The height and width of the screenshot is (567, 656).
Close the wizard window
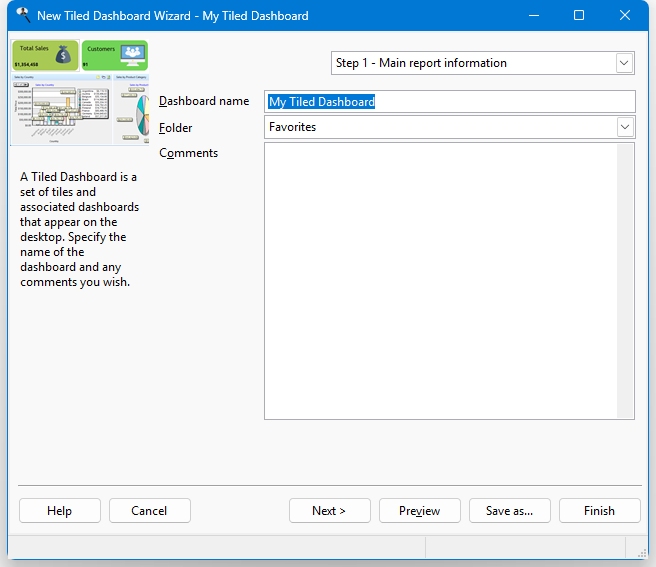coord(625,15)
